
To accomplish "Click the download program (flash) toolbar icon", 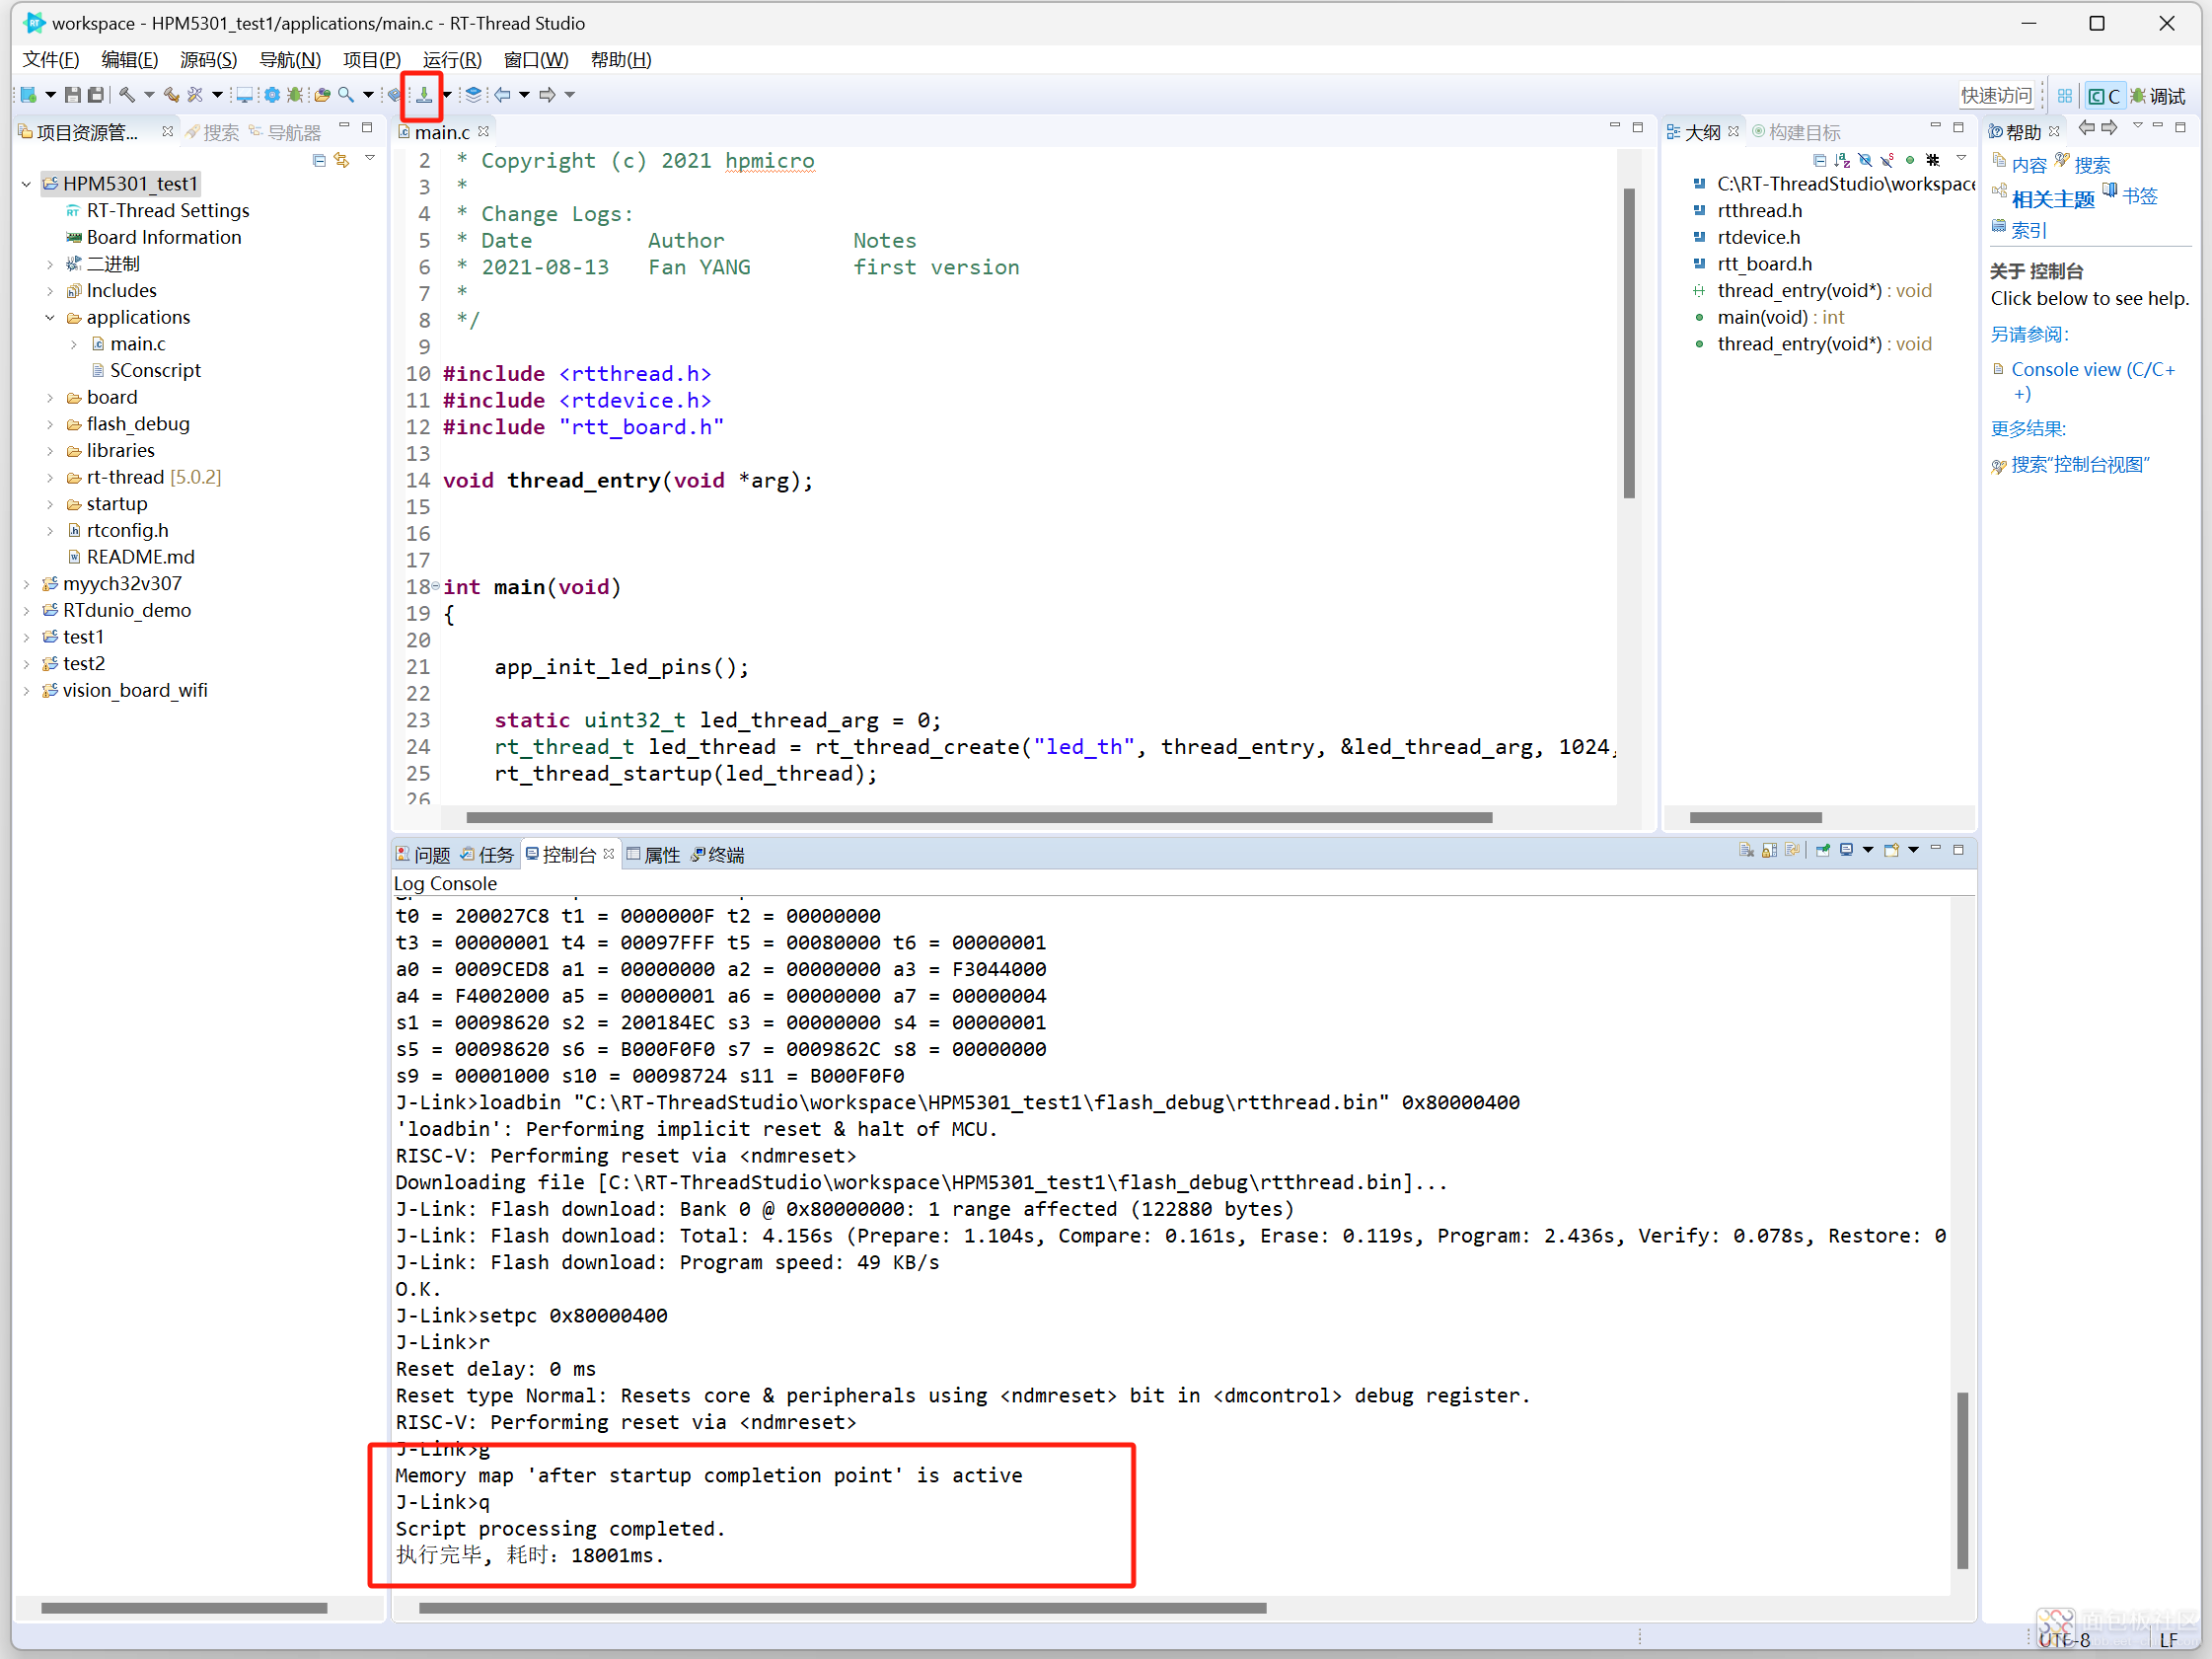I will pos(424,94).
